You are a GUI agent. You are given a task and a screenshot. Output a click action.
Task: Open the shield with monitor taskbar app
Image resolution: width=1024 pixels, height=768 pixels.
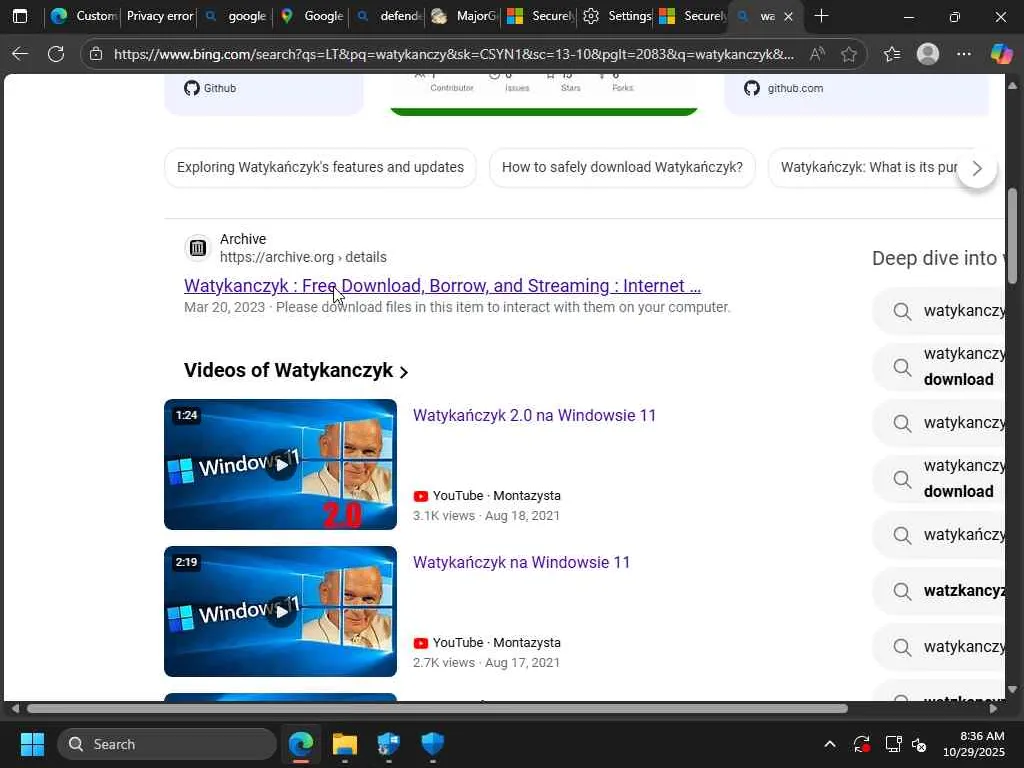coord(389,744)
